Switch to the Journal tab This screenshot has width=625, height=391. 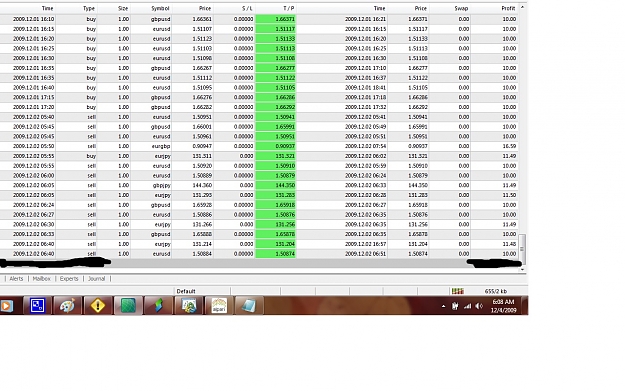(96, 279)
